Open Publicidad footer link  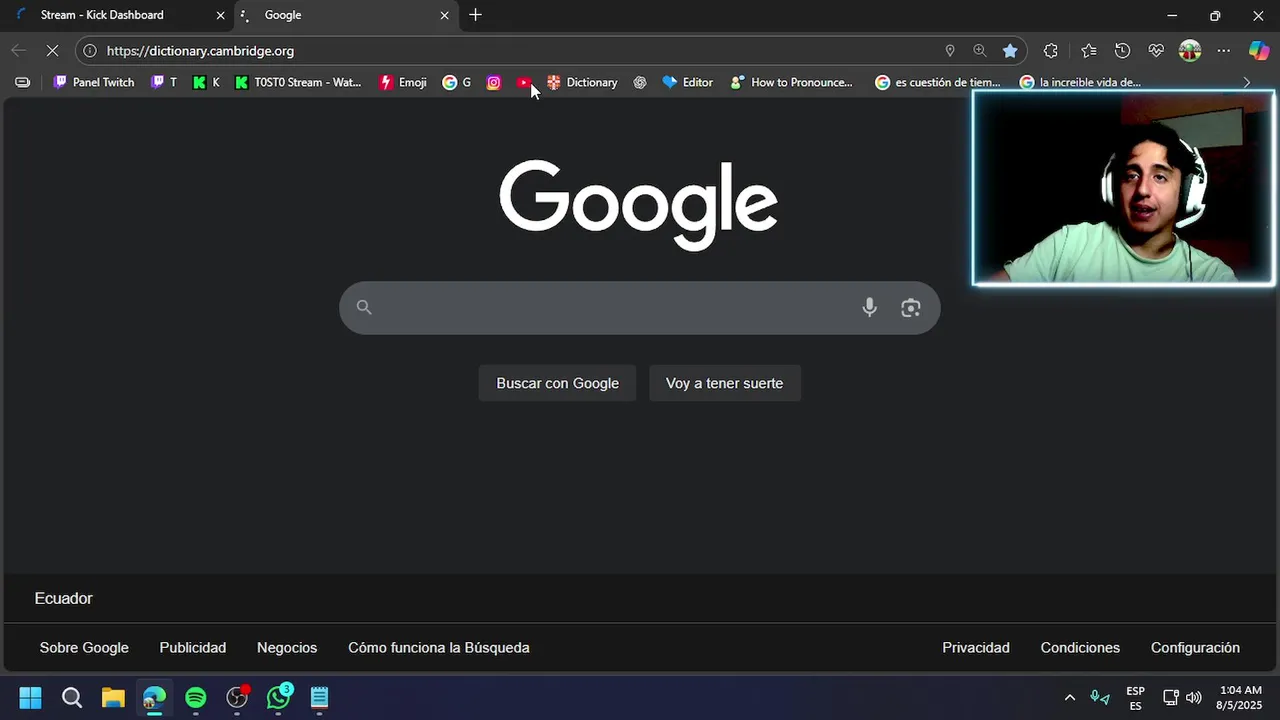[x=193, y=648]
